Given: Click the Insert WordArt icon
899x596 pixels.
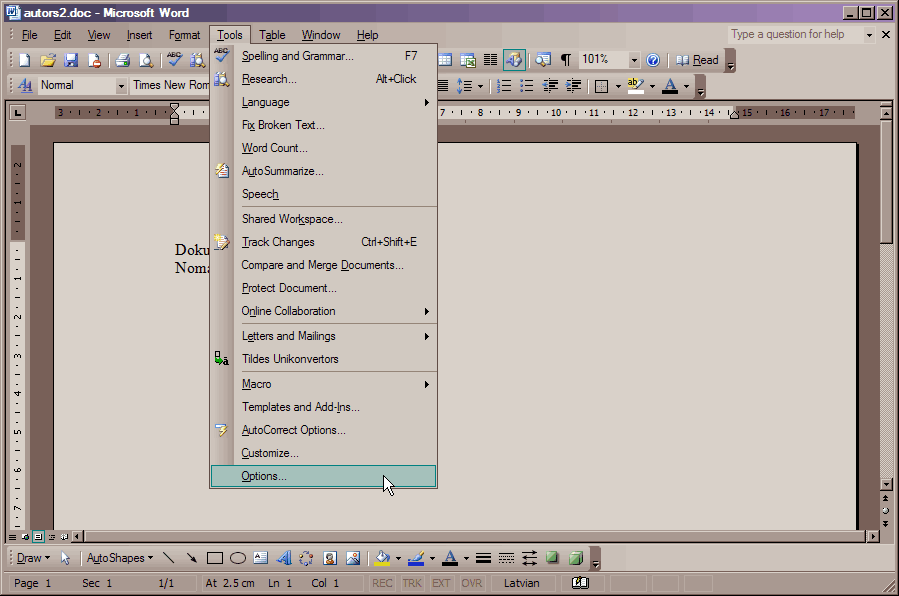Looking at the screenshot, I should (284, 558).
